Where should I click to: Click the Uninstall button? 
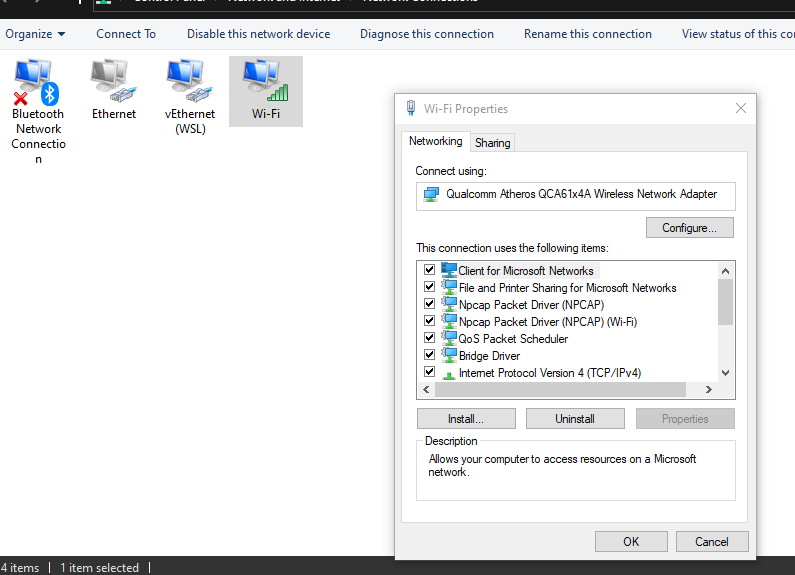[x=575, y=419]
